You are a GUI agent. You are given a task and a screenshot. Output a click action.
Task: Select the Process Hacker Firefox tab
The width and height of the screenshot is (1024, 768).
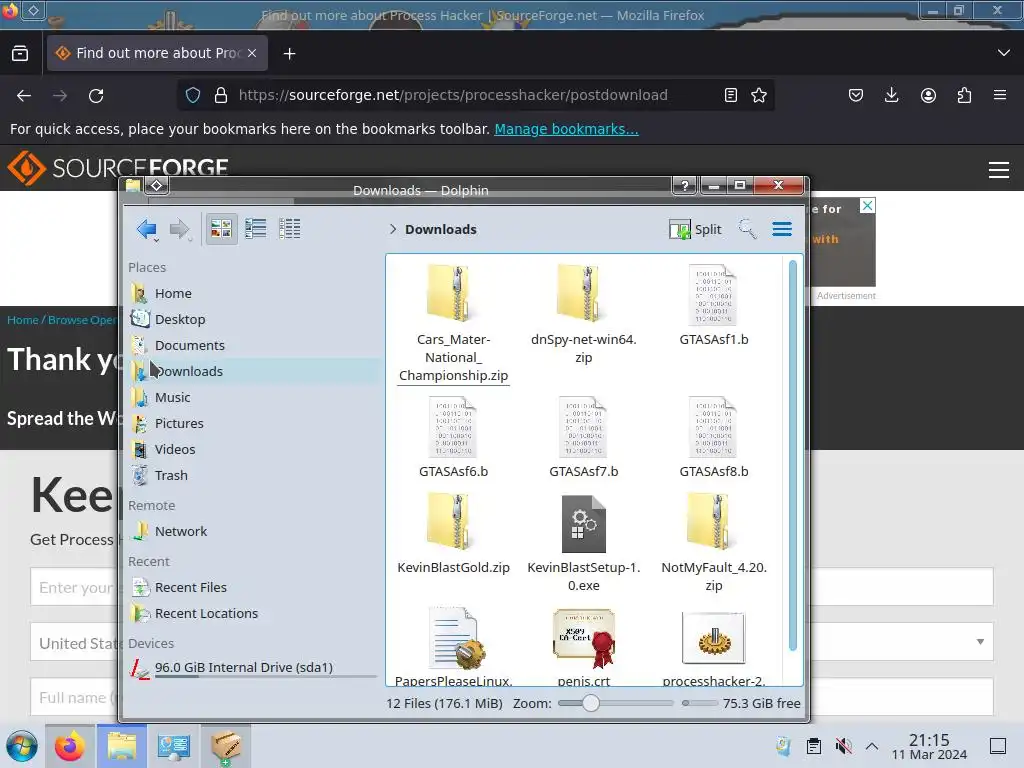[x=157, y=53]
